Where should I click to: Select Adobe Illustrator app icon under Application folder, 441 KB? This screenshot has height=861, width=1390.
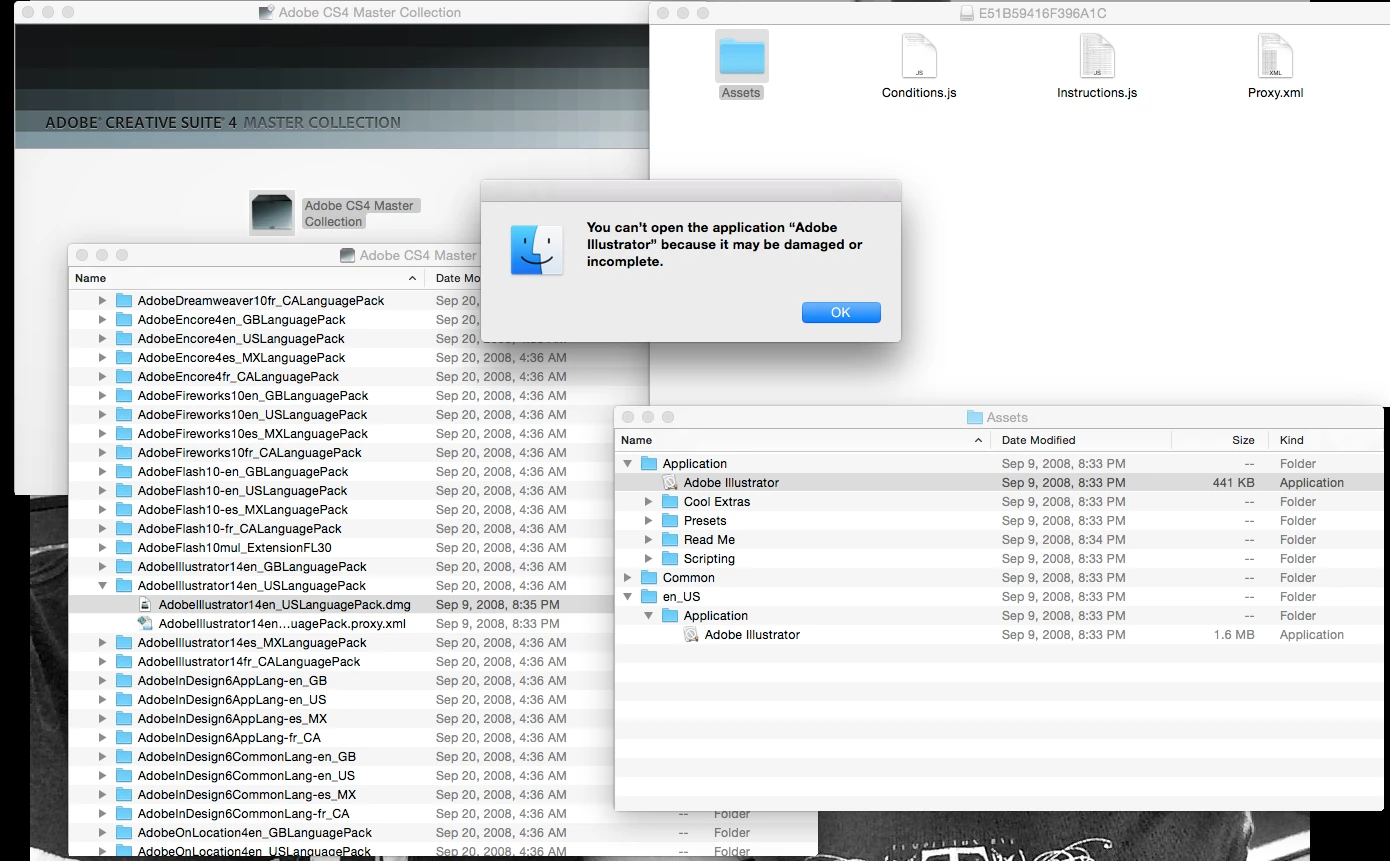(670, 483)
